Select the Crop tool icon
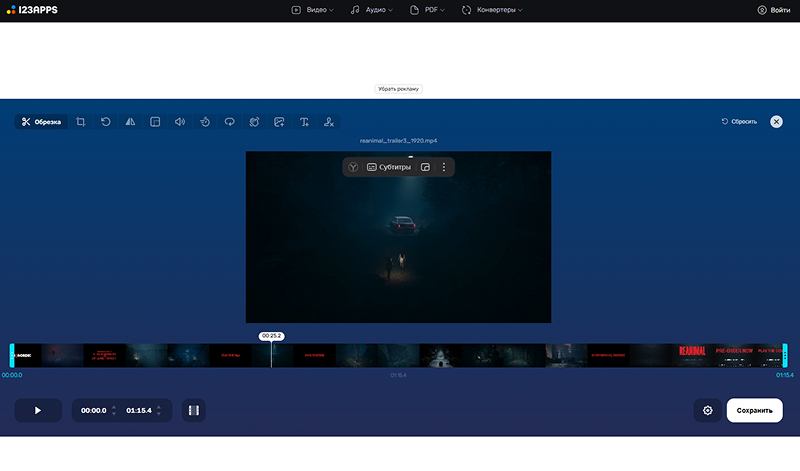Viewport: 800px width, 471px height. 81,122
